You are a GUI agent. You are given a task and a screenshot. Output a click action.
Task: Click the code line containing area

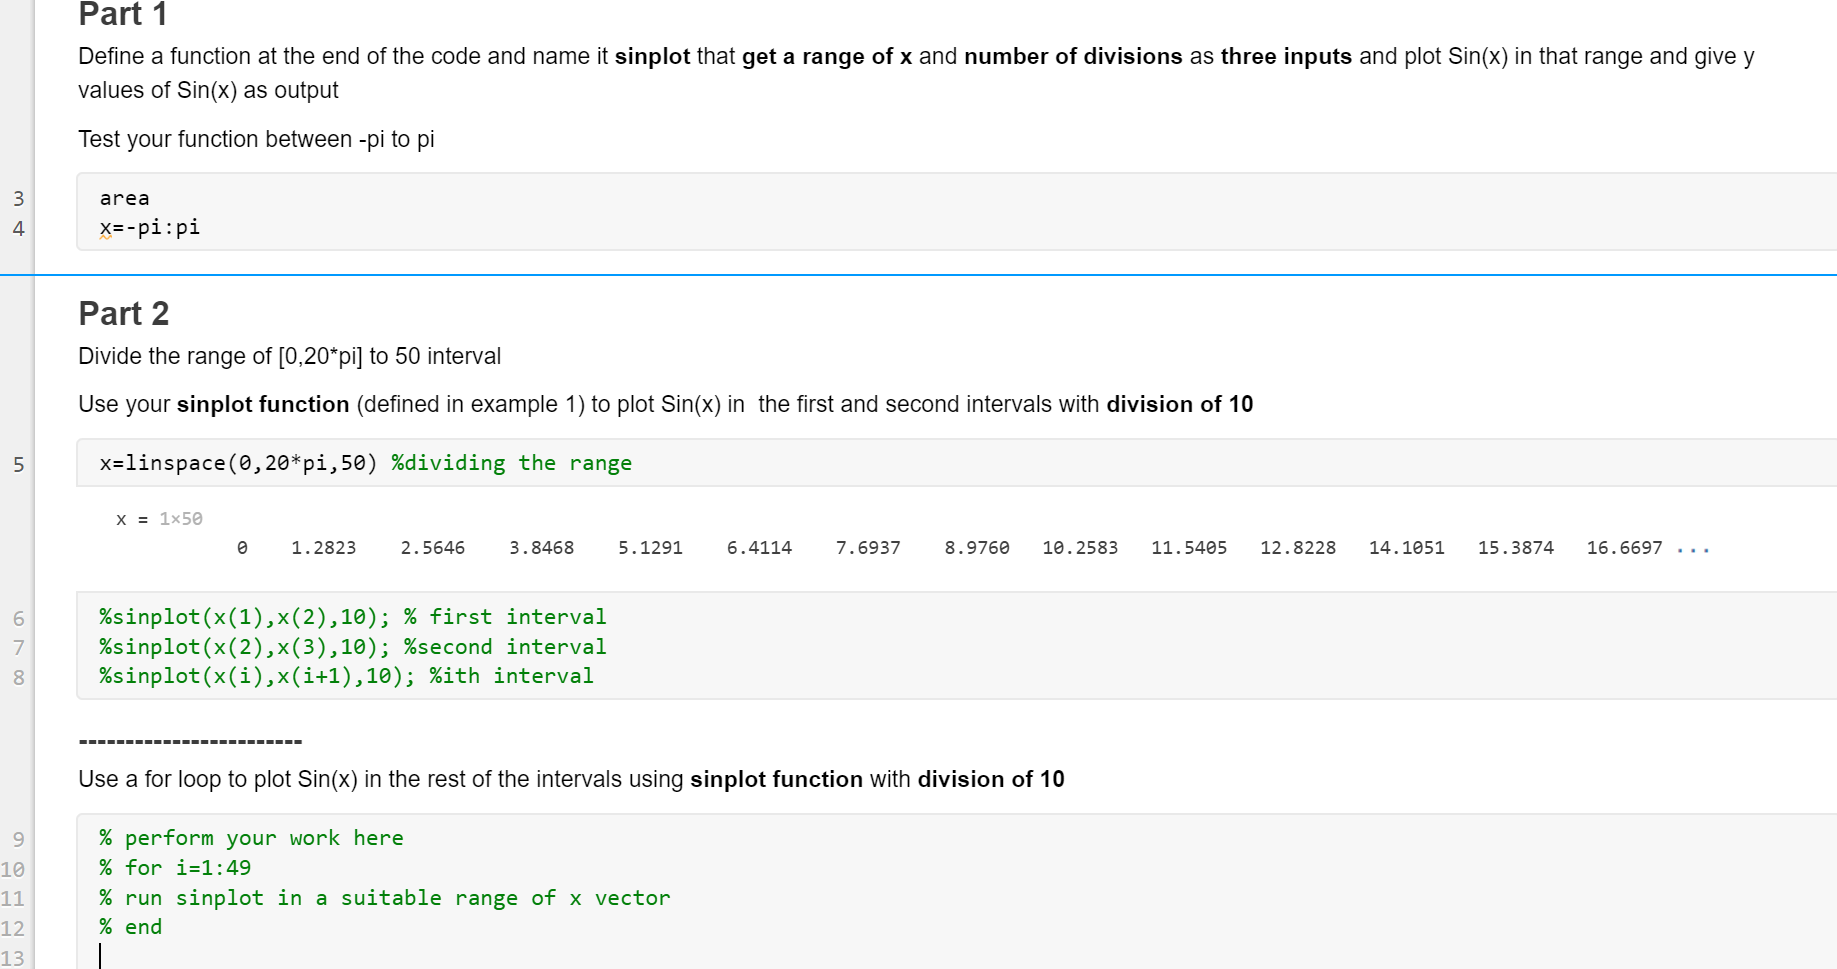click(x=124, y=197)
